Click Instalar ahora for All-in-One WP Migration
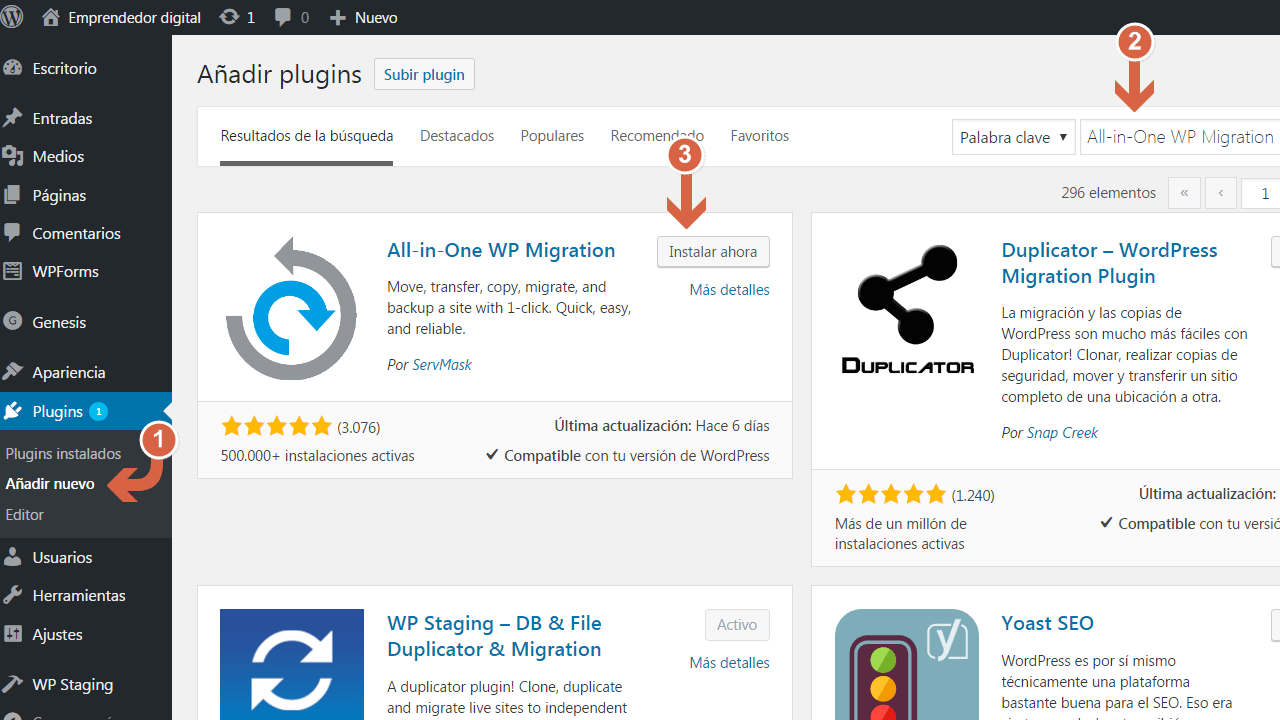Image resolution: width=1280 pixels, height=720 pixels. click(713, 252)
